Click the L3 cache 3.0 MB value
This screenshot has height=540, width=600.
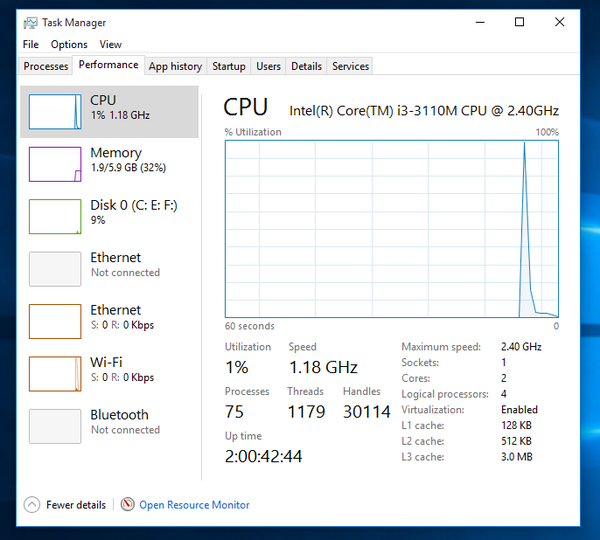pyautogui.click(x=517, y=457)
